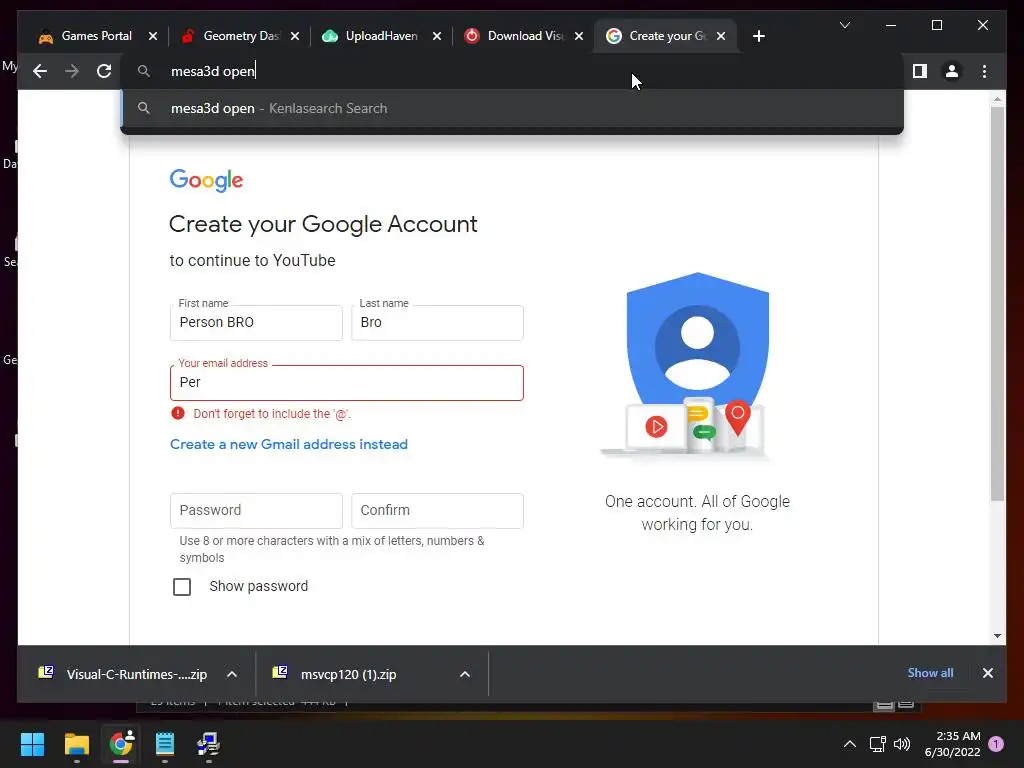Viewport: 1024px width, 768px height.
Task: Close the Create your Google Account tab
Action: coord(721,36)
